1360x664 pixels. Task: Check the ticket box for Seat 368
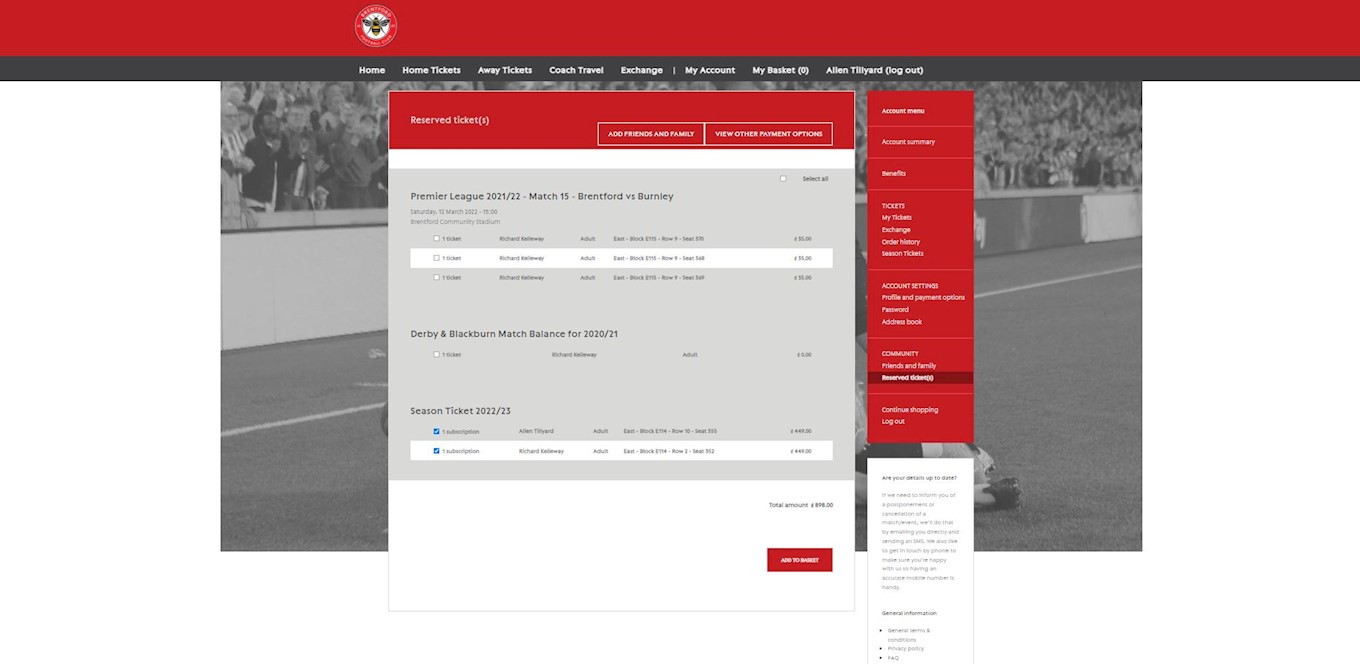(x=436, y=258)
